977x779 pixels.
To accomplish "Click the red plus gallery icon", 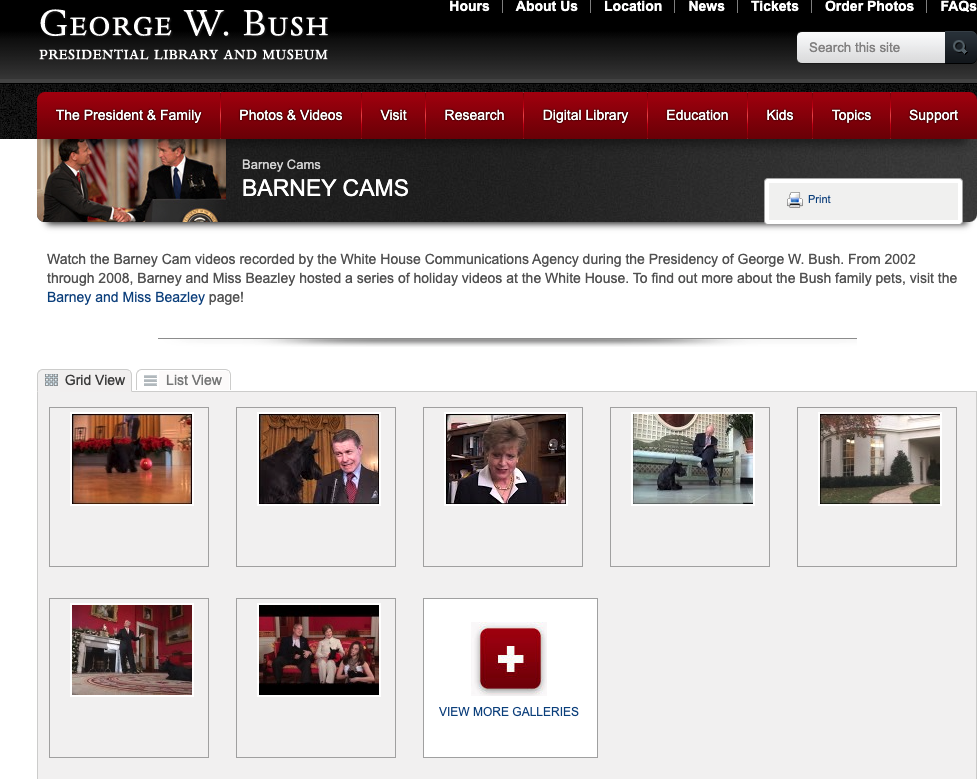I will [510, 658].
